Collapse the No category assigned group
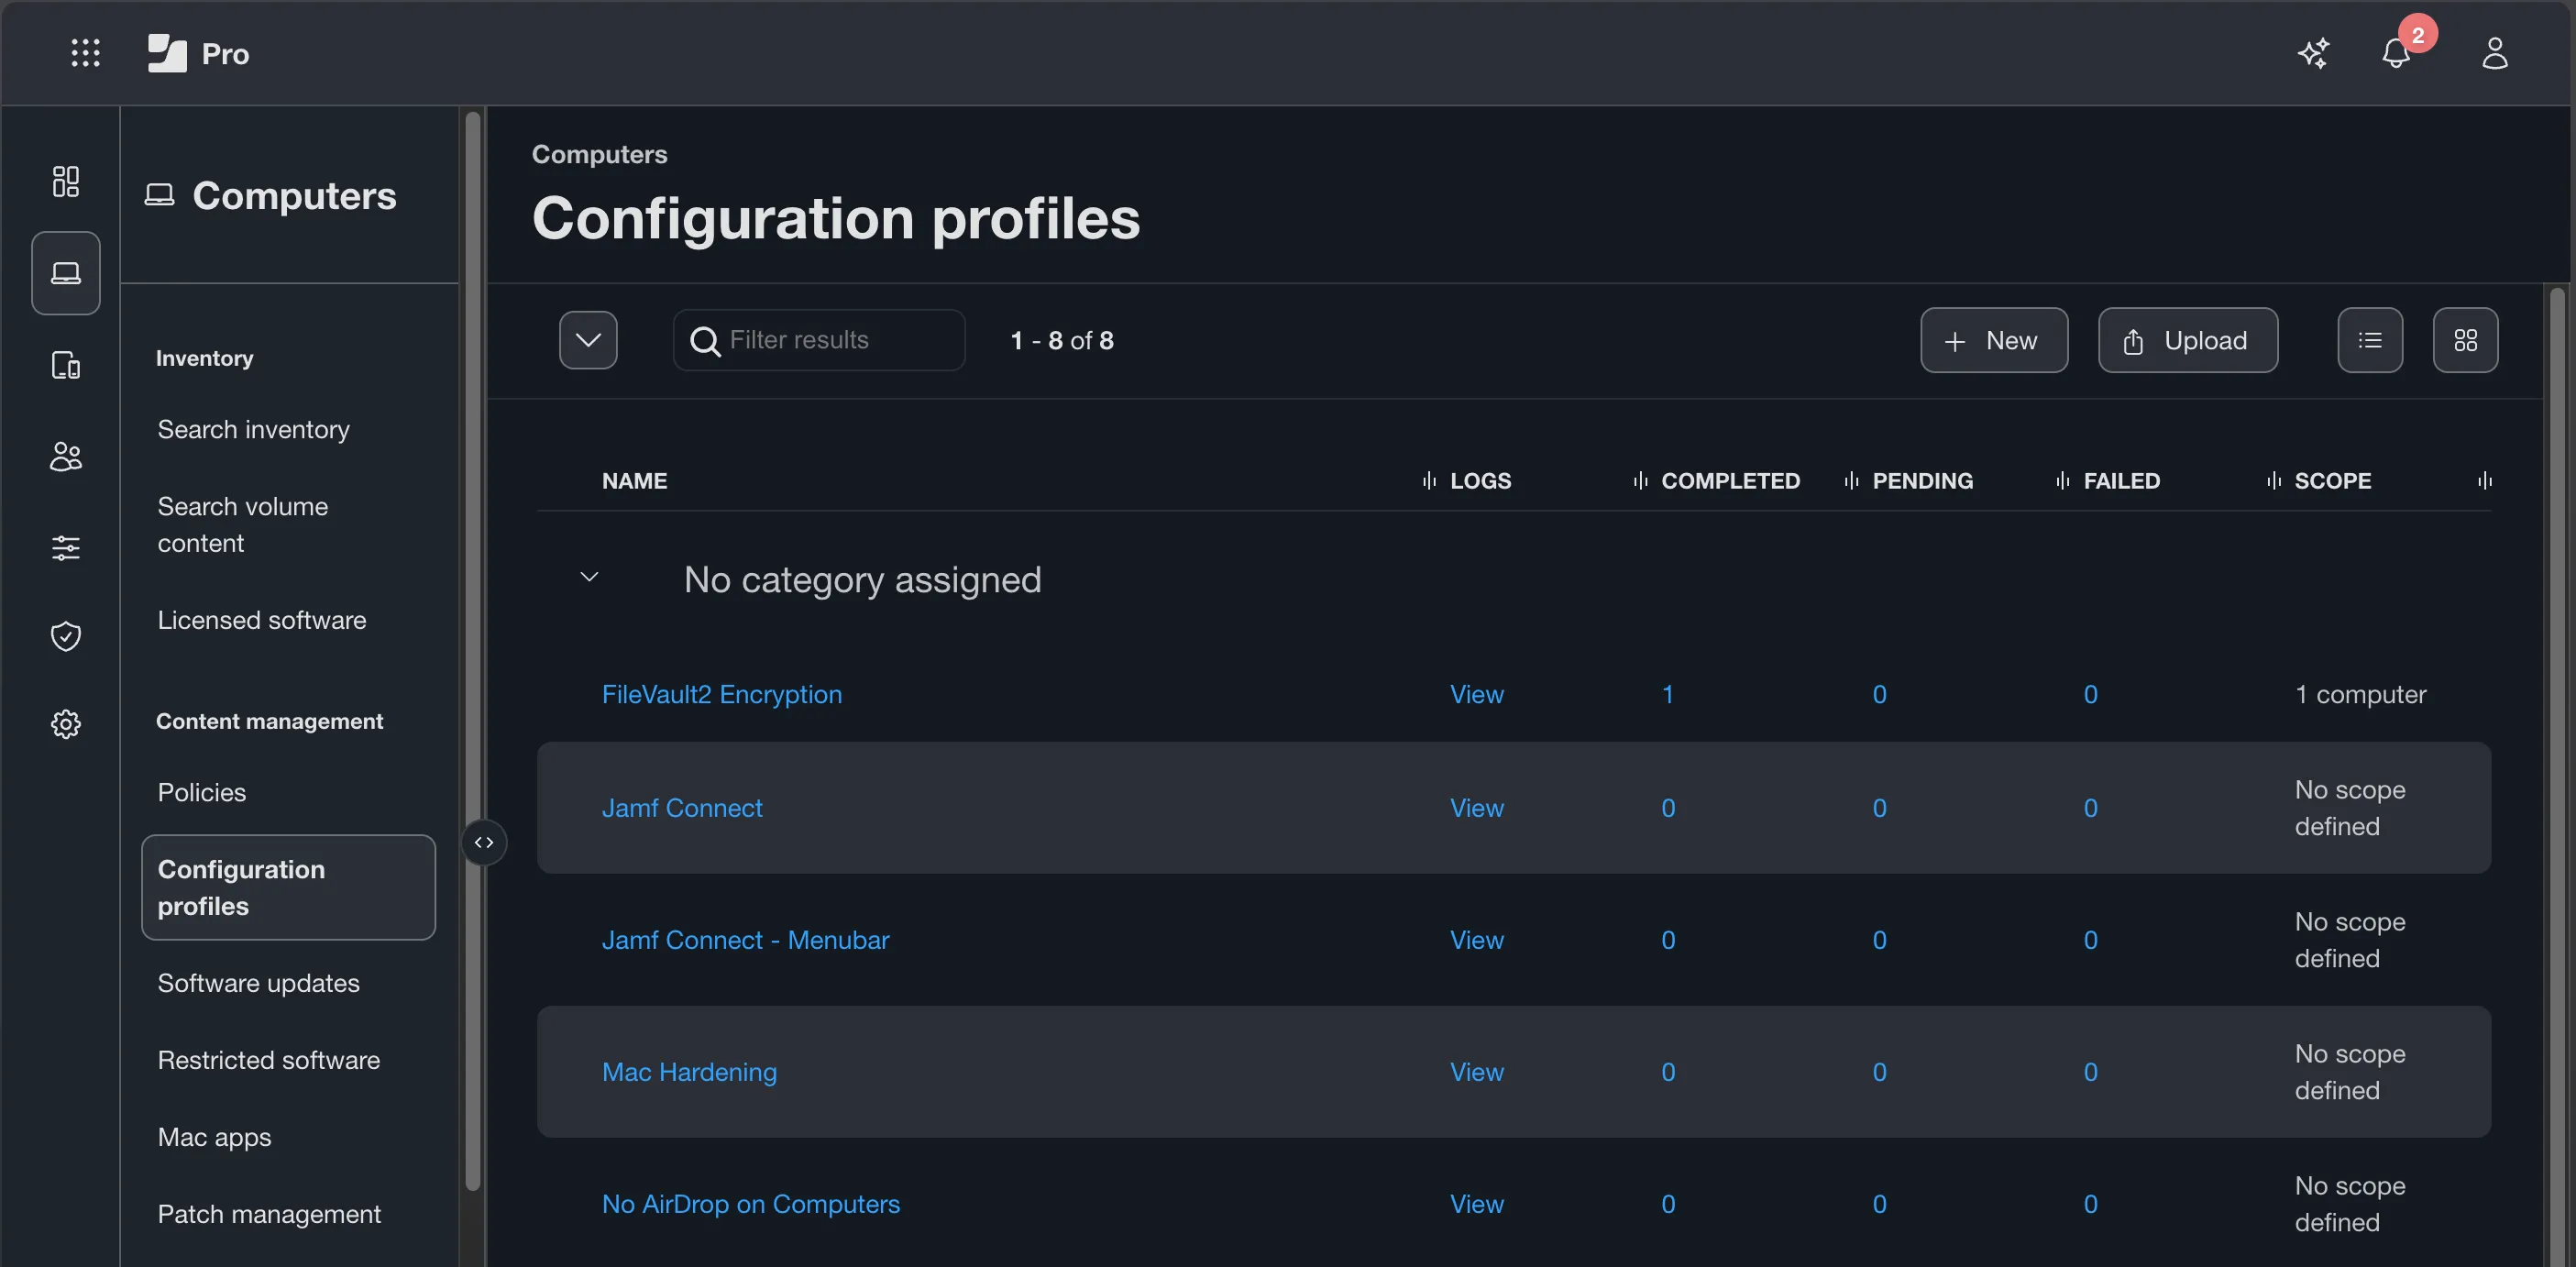 coord(589,577)
